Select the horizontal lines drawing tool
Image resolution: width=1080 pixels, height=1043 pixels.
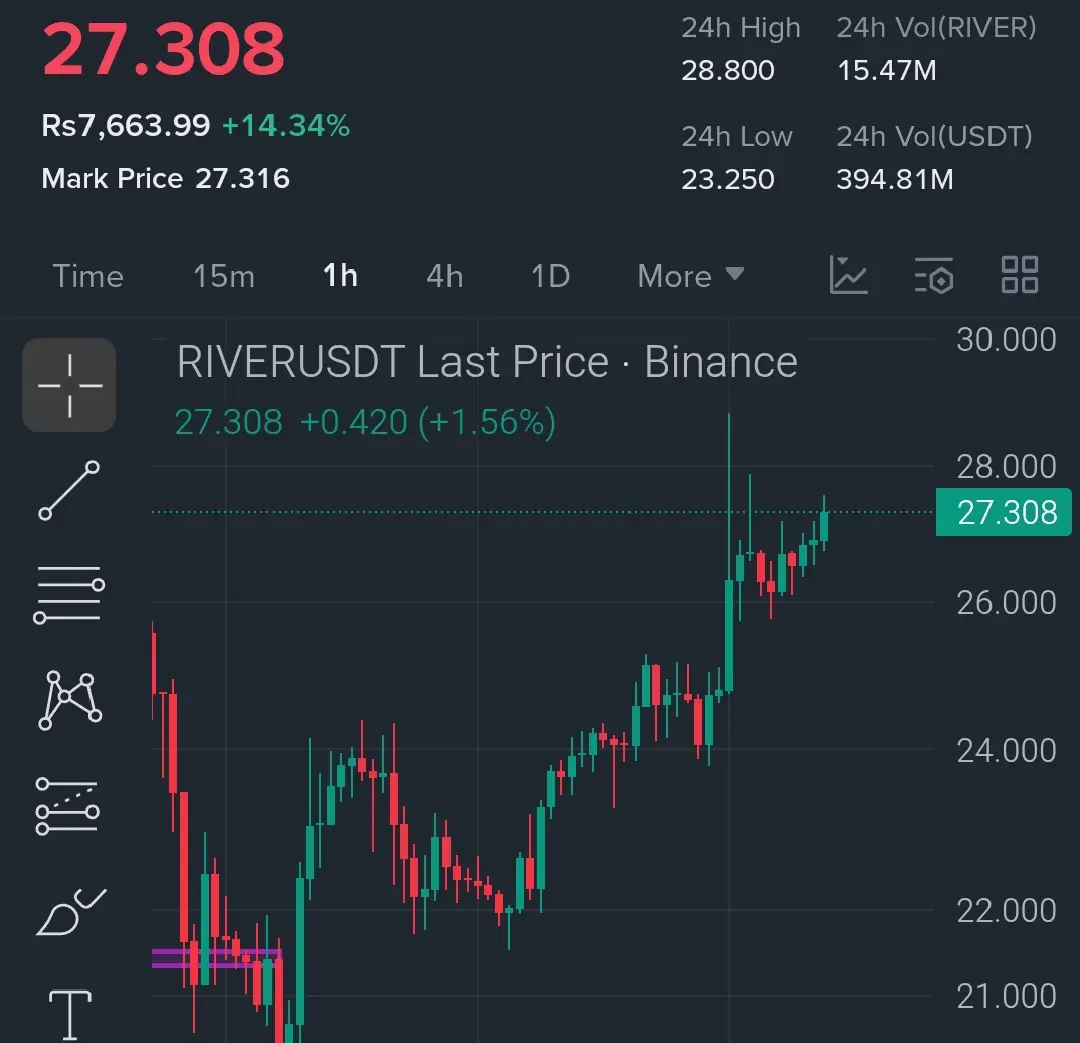[x=69, y=595]
